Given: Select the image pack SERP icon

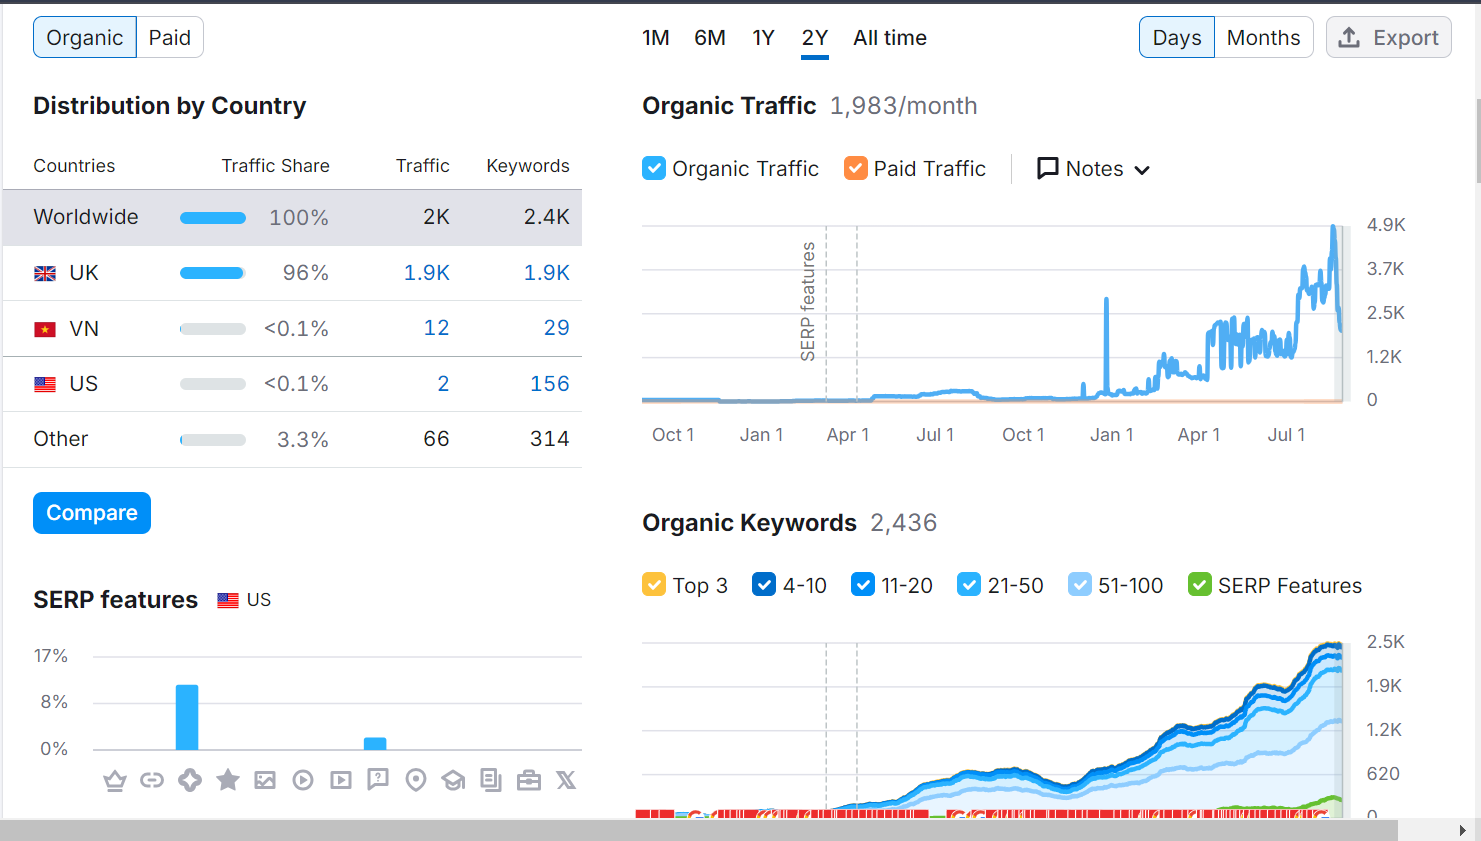Looking at the screenshot, I should coord(265,781).
